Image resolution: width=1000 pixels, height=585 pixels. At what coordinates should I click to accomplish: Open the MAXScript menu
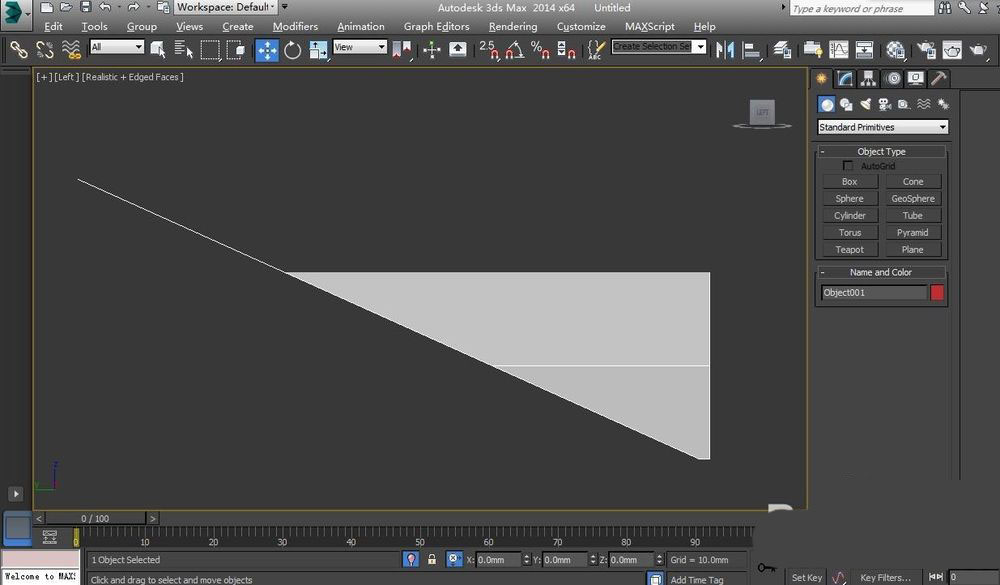(x=649, y=26)
